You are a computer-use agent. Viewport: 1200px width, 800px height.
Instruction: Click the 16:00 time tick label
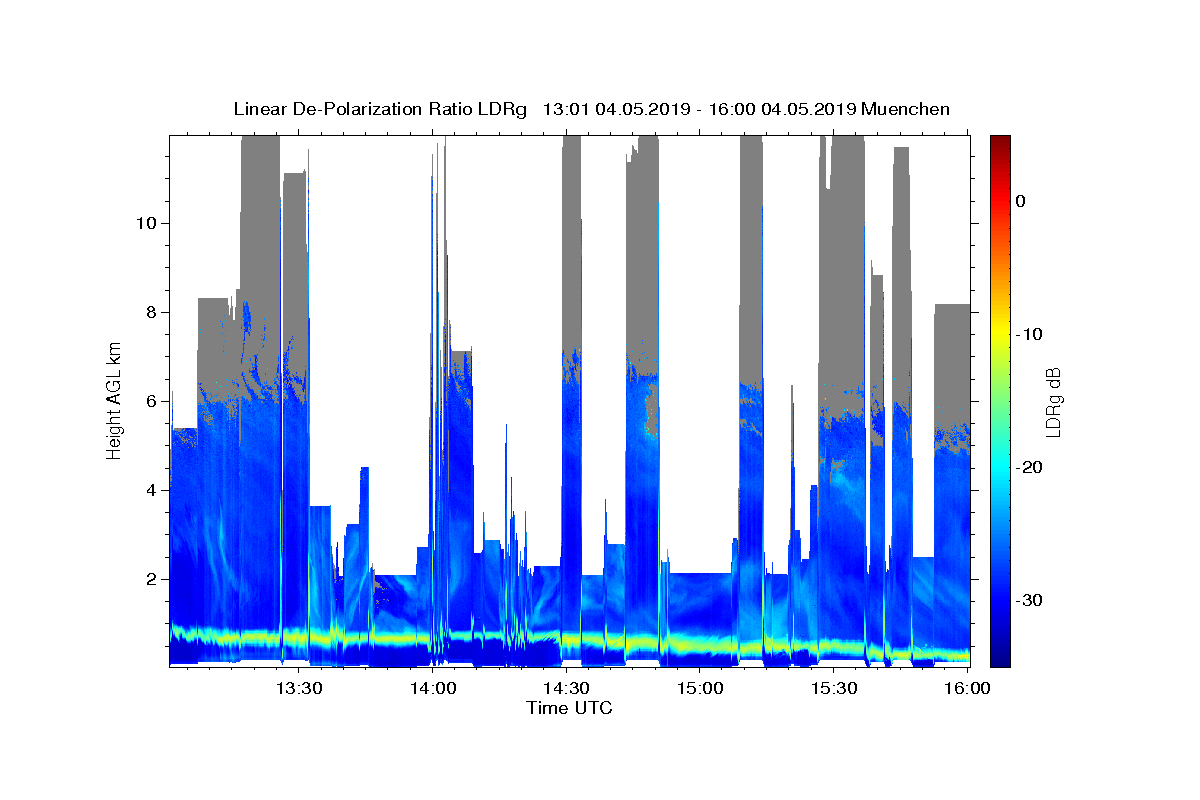[968, 688]
